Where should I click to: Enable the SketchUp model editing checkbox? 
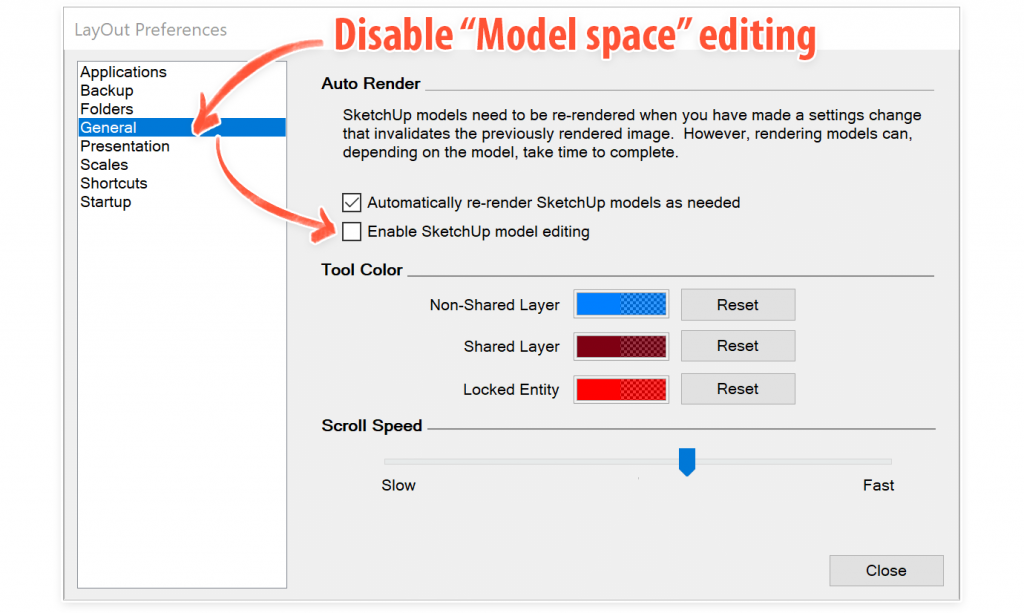pos(351,232)
